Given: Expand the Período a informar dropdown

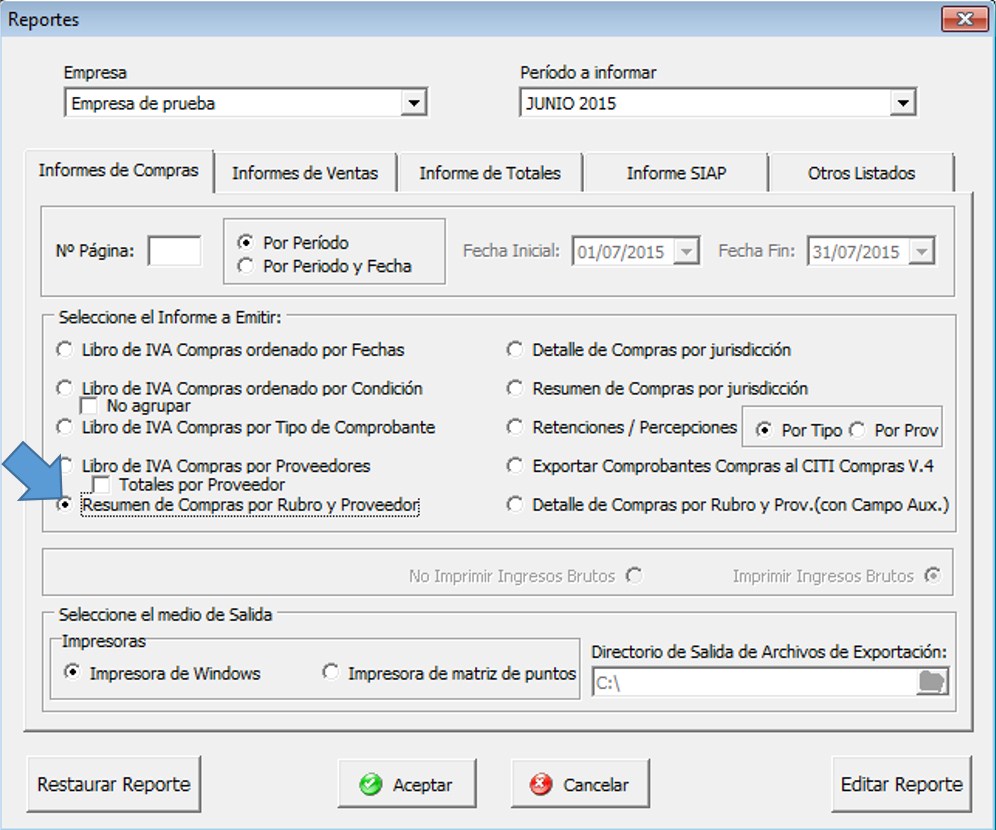Looking at the screenshot, I should pyautogui.click(x=902, y=103).
